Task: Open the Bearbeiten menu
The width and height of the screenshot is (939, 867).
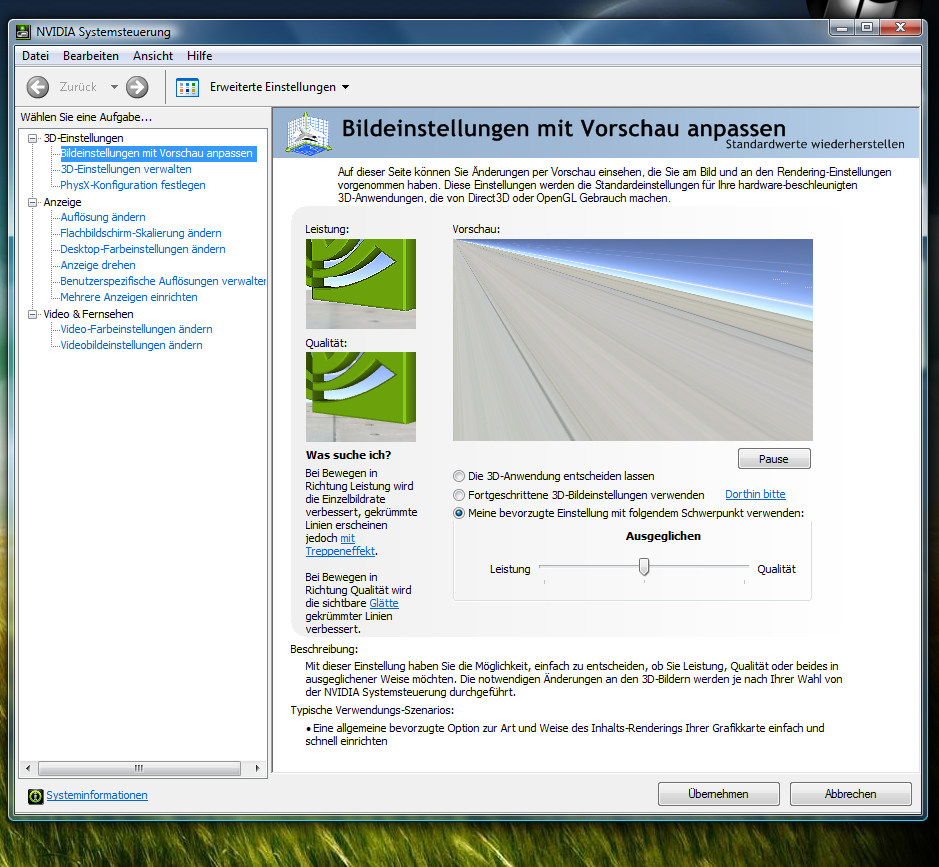Action: coord(91,56)
